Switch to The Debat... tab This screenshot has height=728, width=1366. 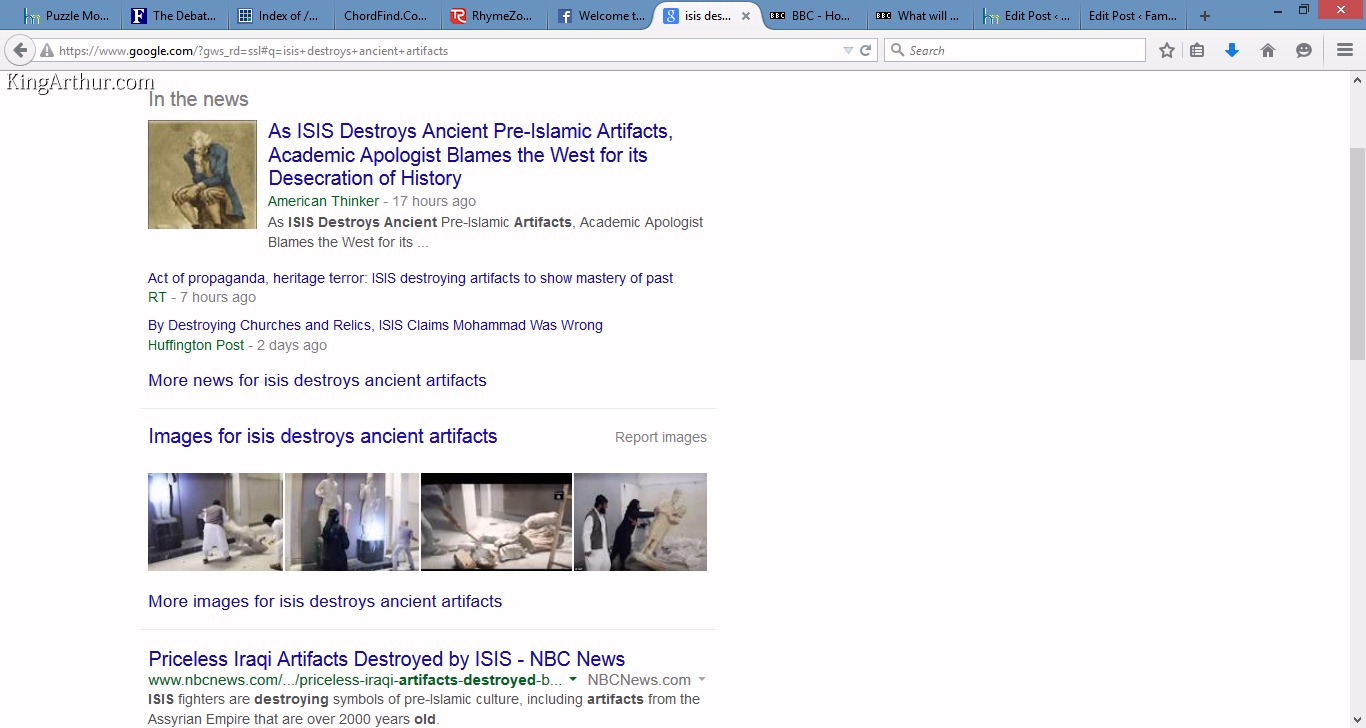(173, 16)
